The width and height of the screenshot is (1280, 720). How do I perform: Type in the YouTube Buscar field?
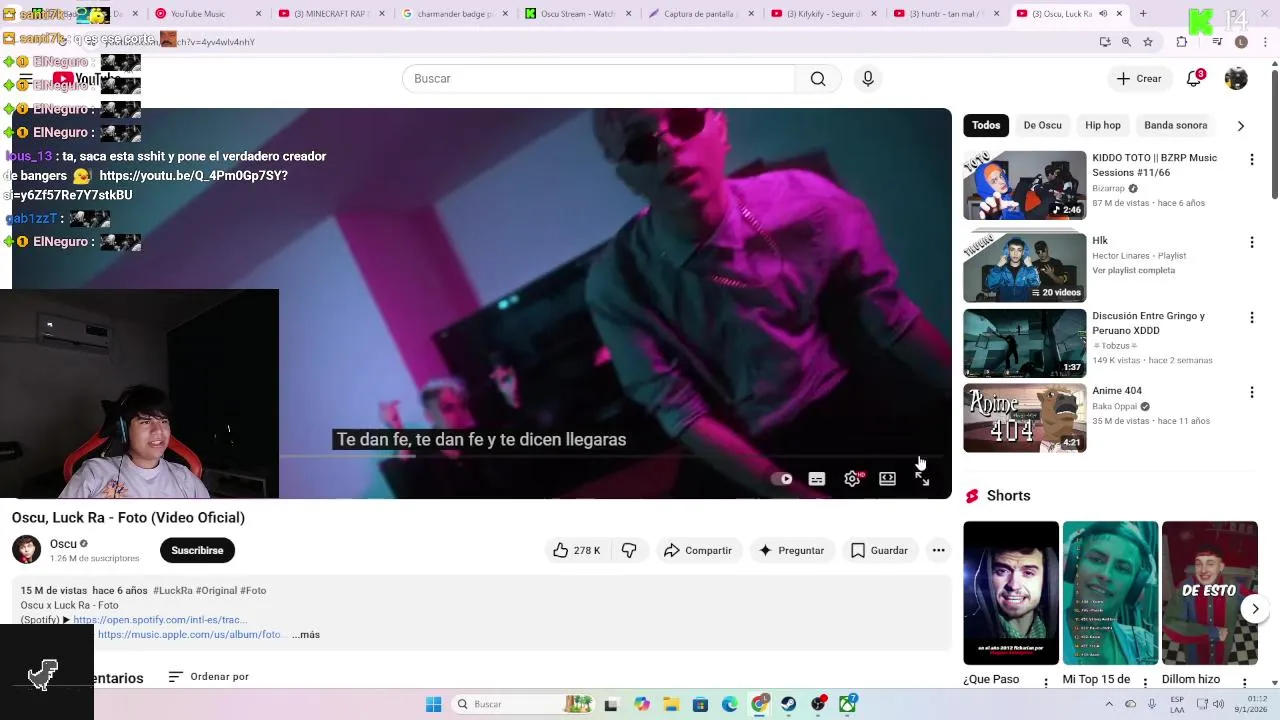coord(598,79)
